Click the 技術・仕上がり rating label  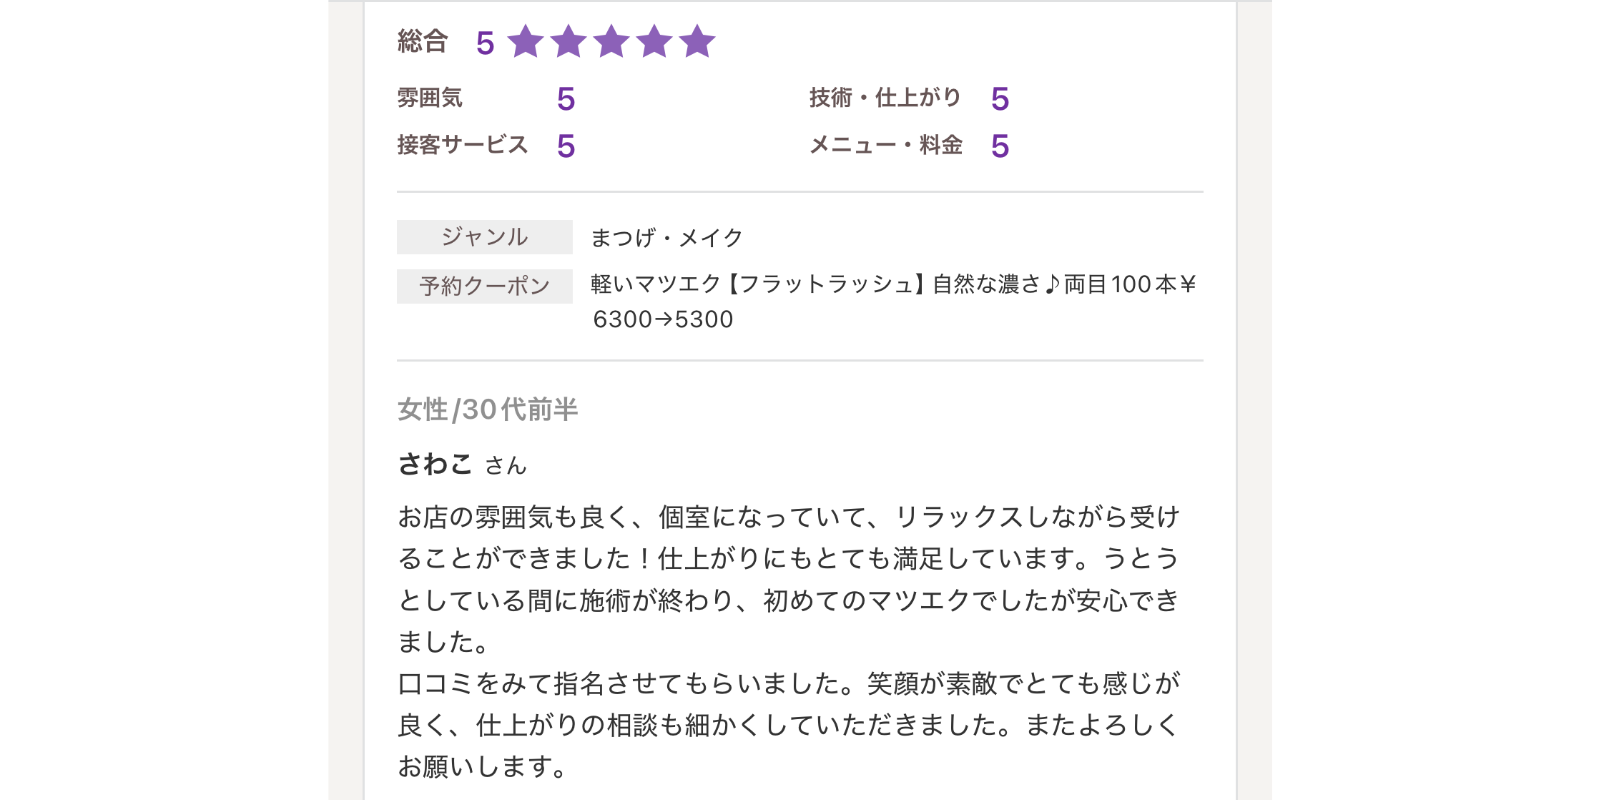885,97
